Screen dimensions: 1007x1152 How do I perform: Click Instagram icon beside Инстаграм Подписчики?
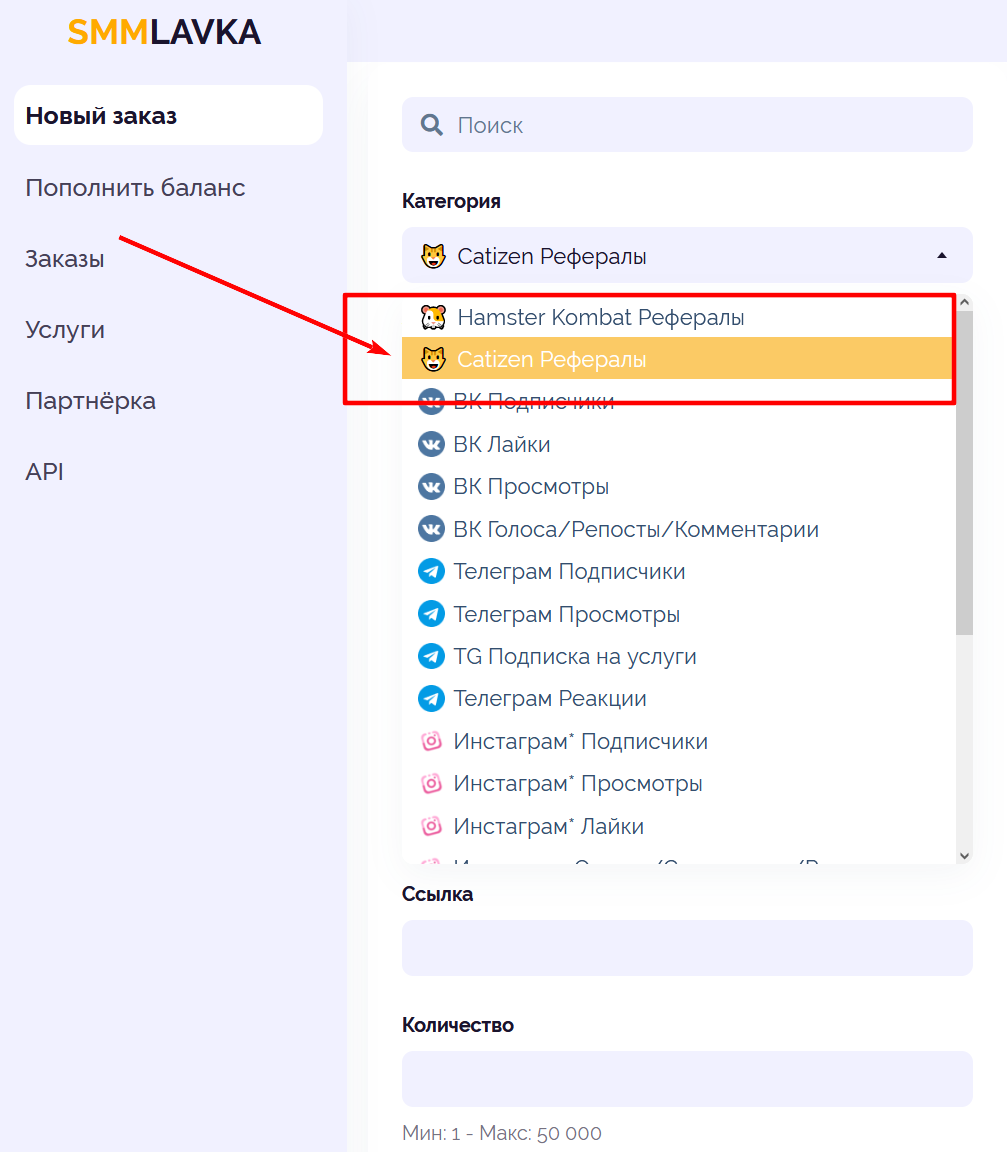click(x=431, y=741)
